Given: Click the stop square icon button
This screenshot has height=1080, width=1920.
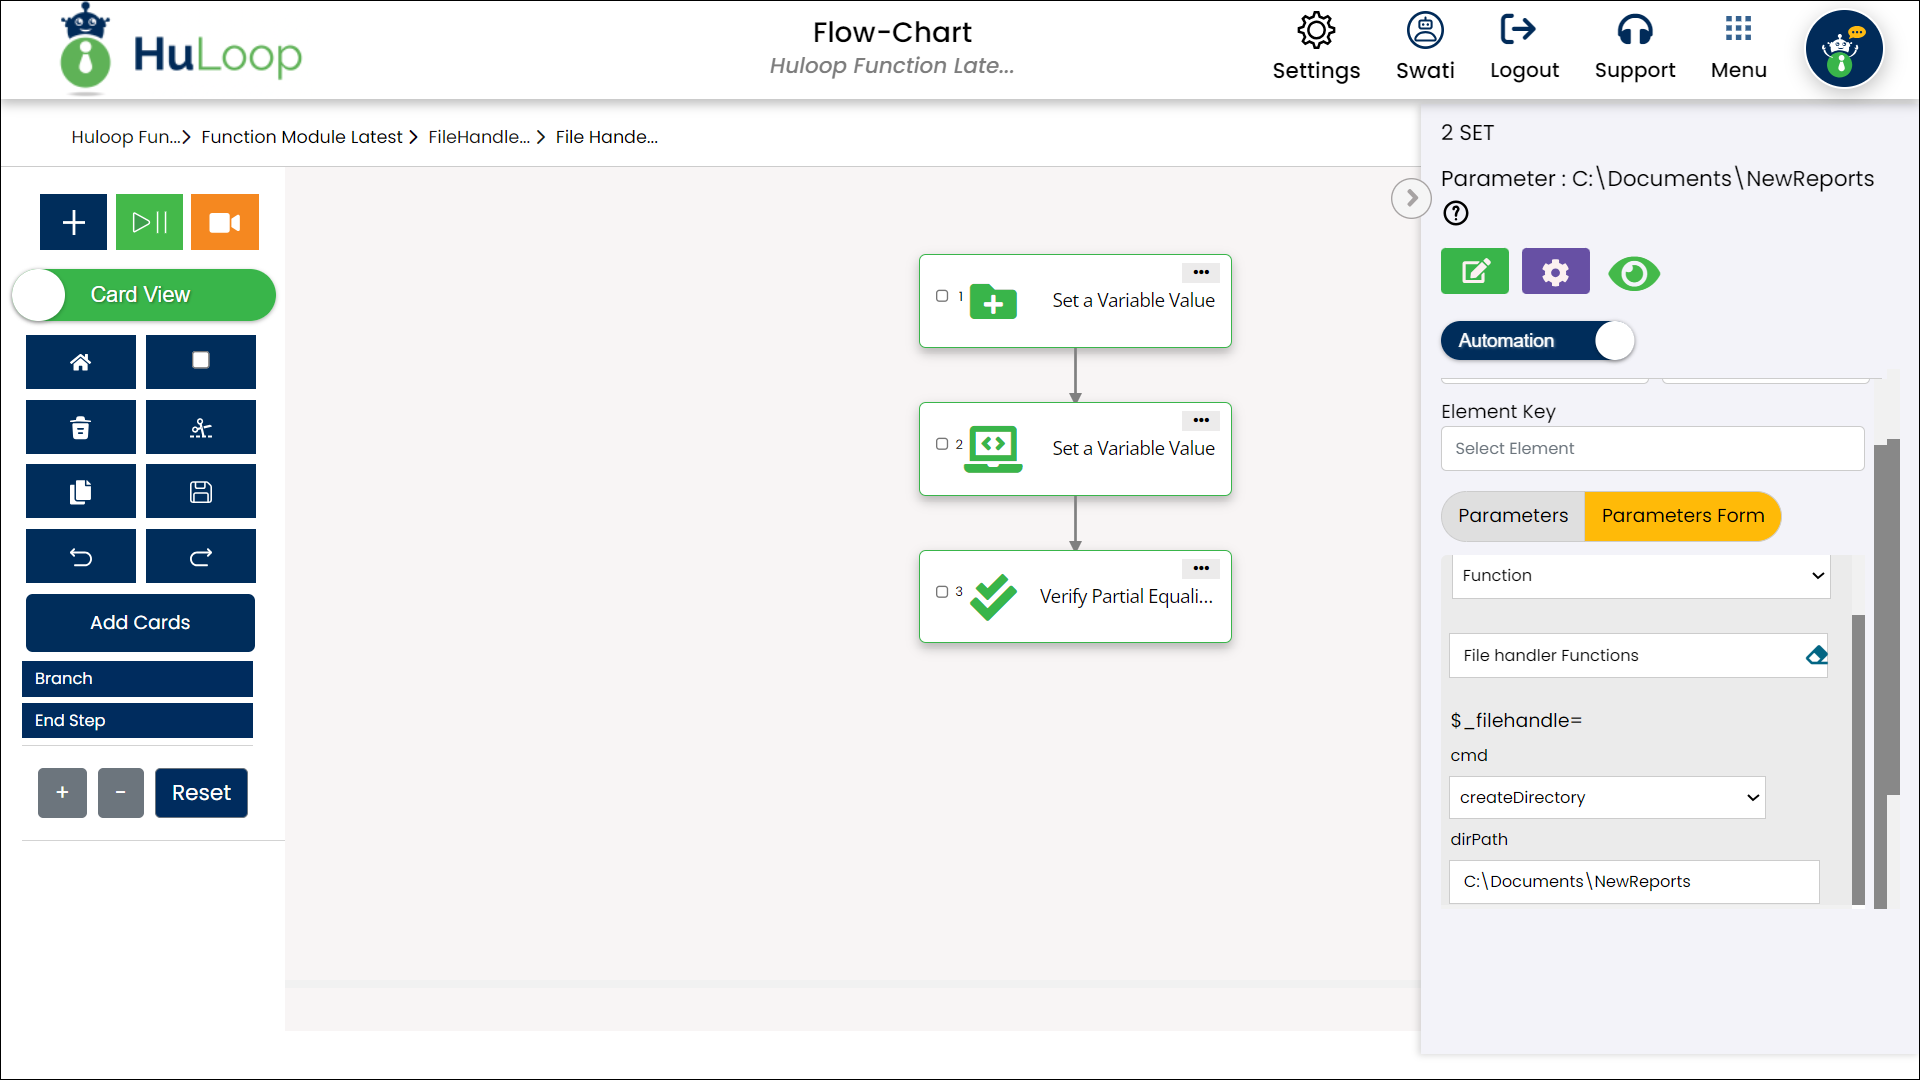Looking at the screenshot, I should point(201,362).
